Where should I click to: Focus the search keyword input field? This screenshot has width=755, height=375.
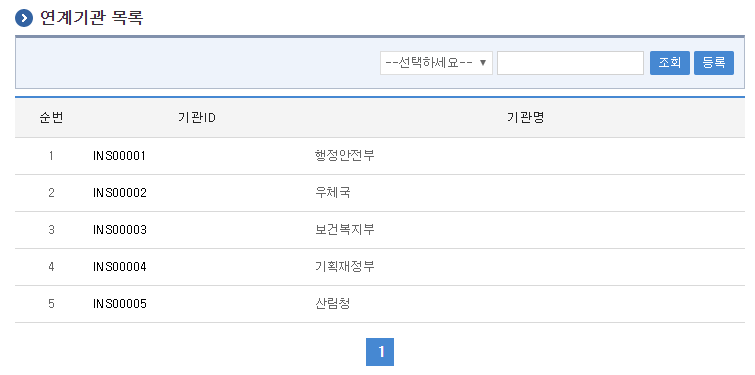pos(570,63)
